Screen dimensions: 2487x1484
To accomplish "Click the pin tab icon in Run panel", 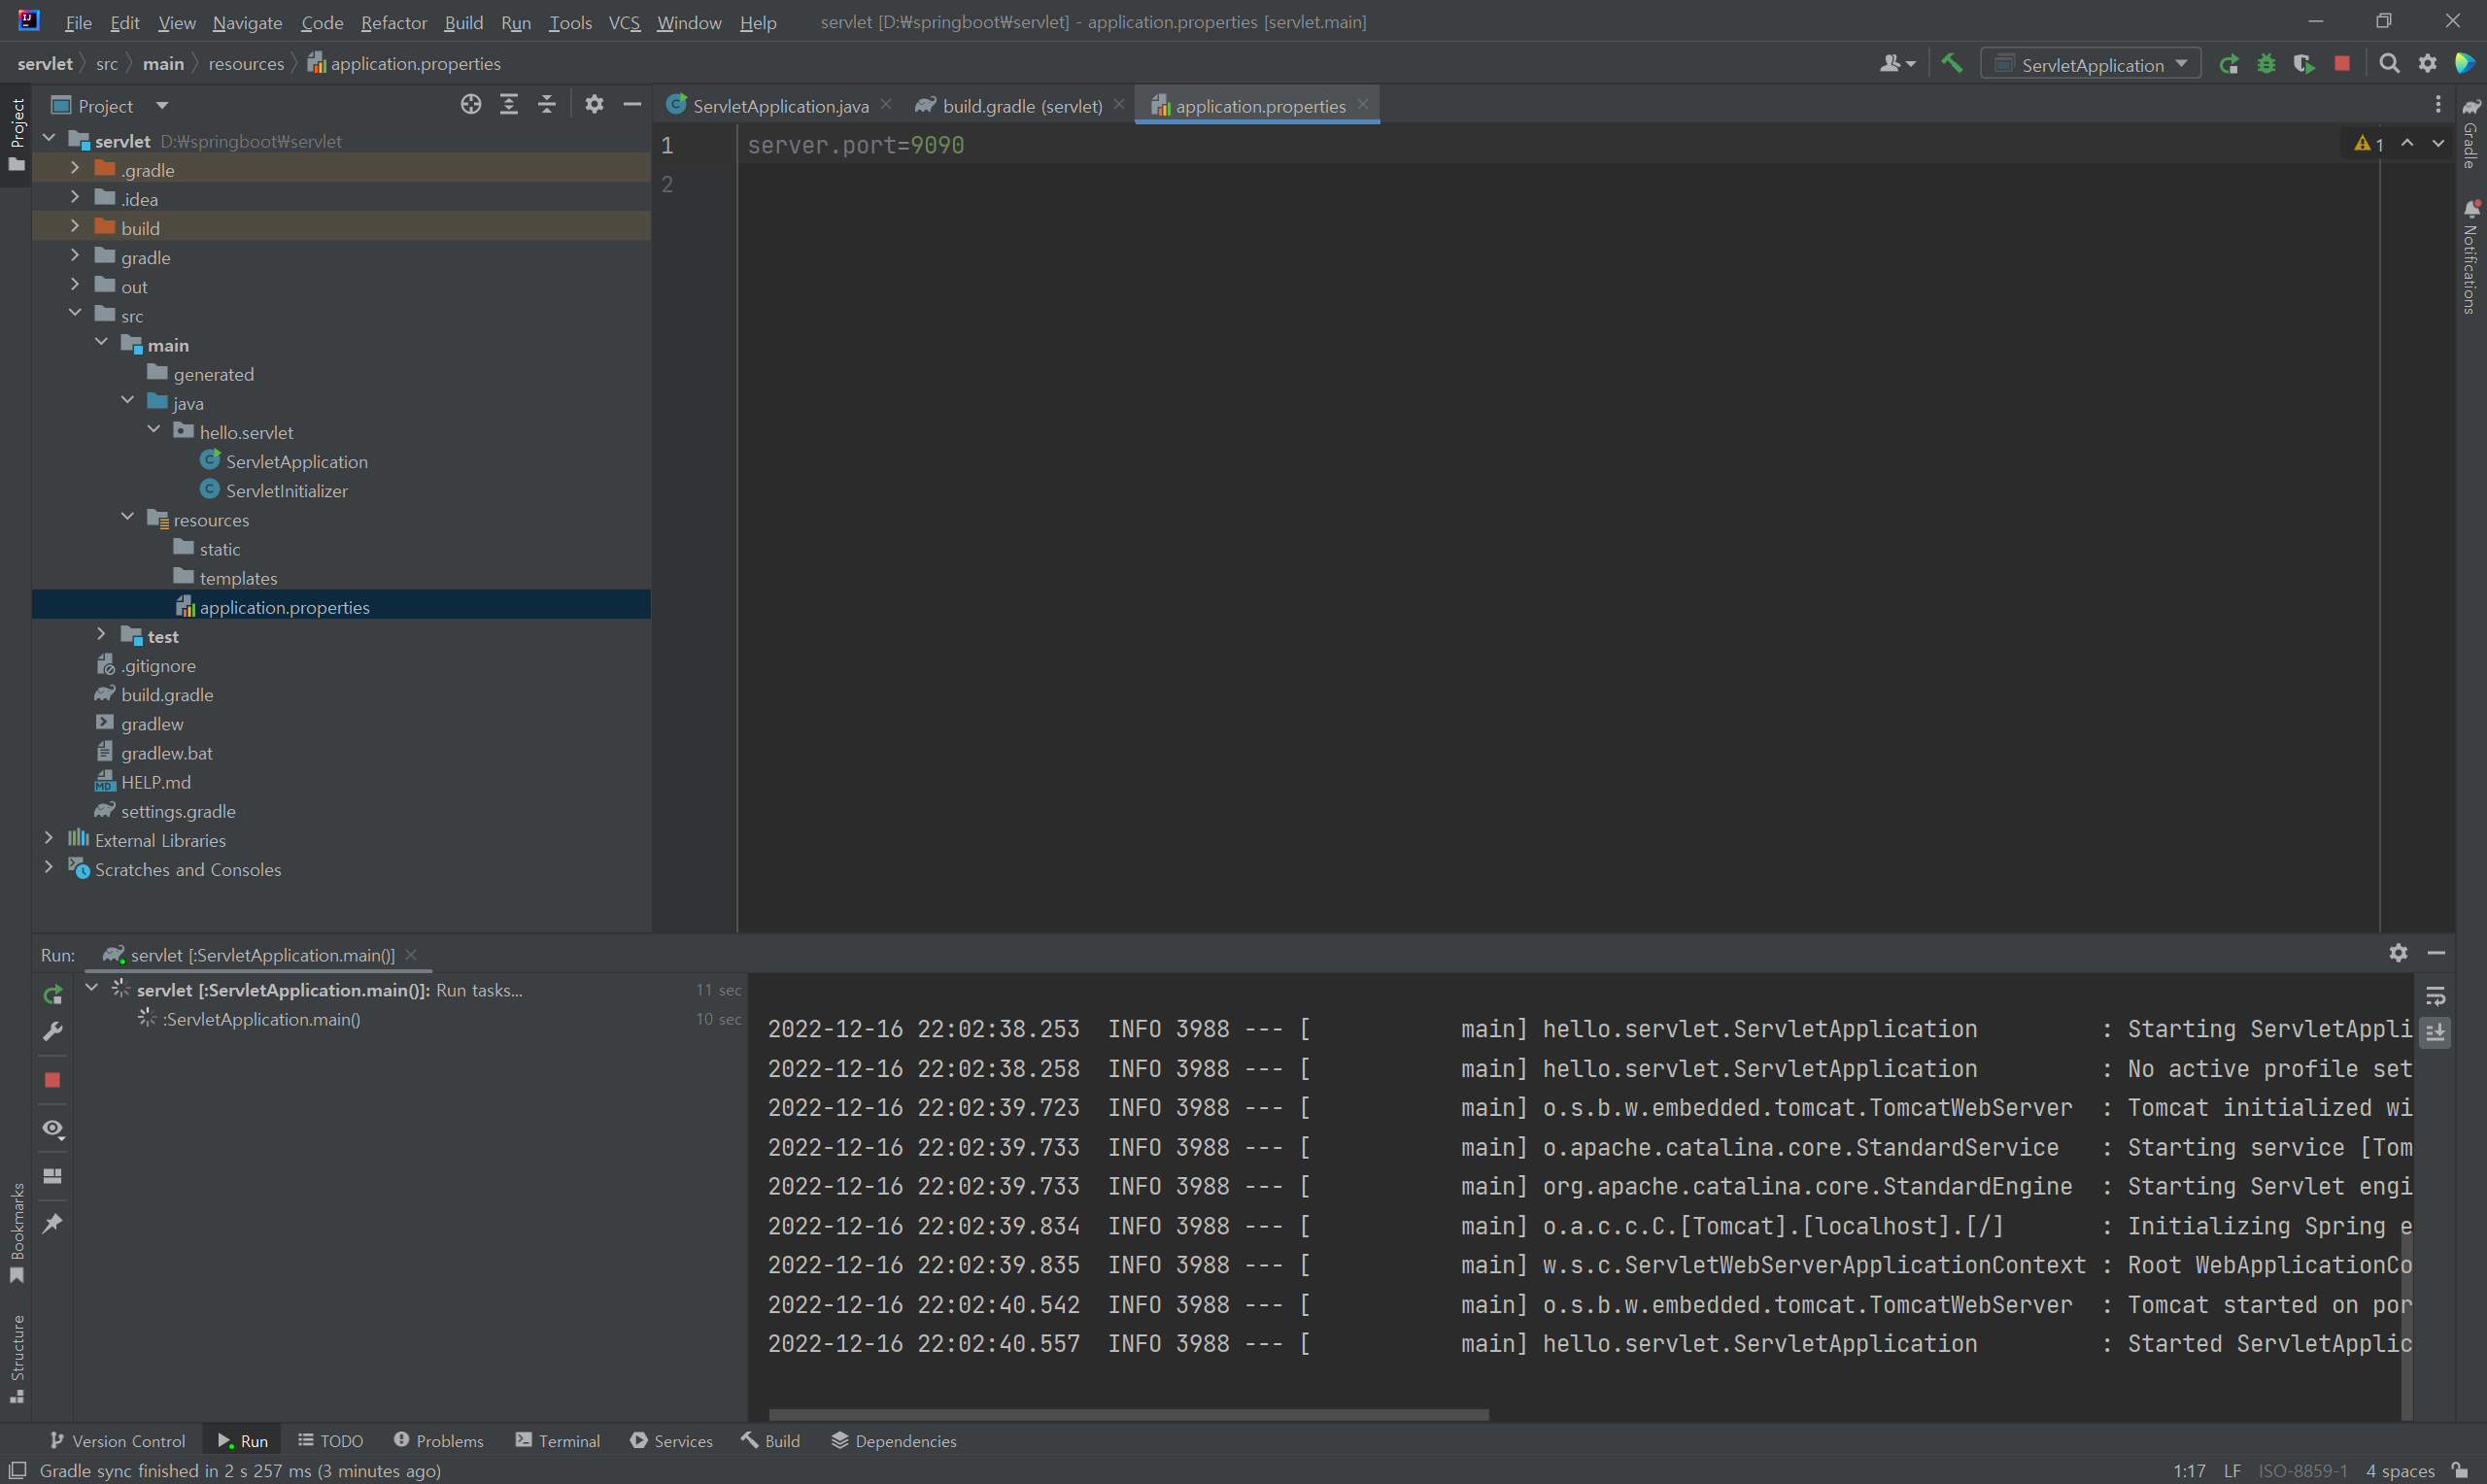I will [x=53, y=1223].
